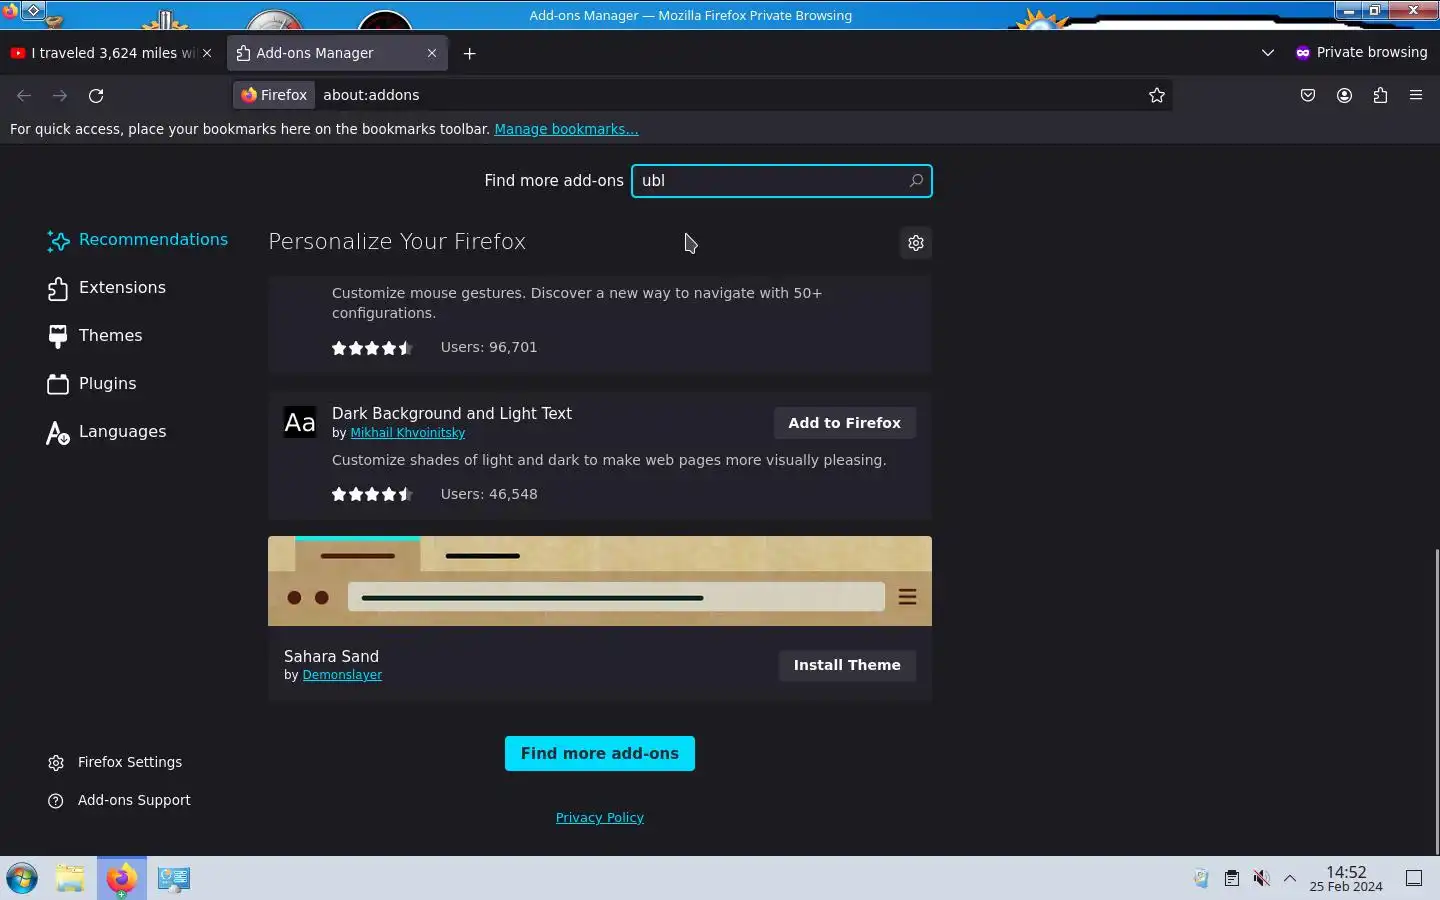Image resolution: width=1440 pixels, height=900 pixels.
Task: Open the desktop/monitor app on taskbar
Action: pyautogui.click(x=173, y=878)
